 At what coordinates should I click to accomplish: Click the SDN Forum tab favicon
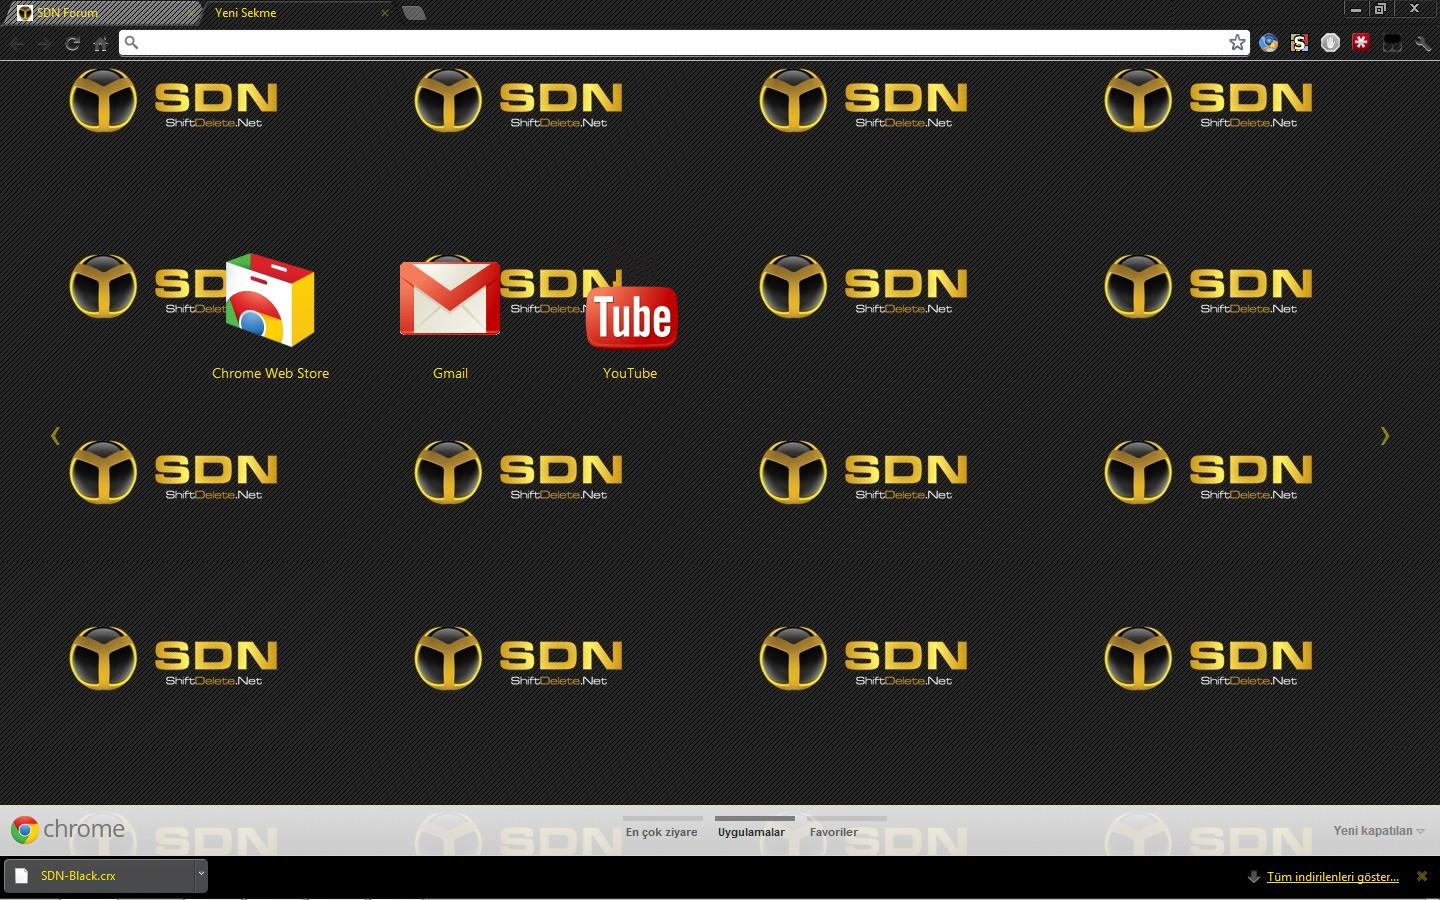point(25,13)
